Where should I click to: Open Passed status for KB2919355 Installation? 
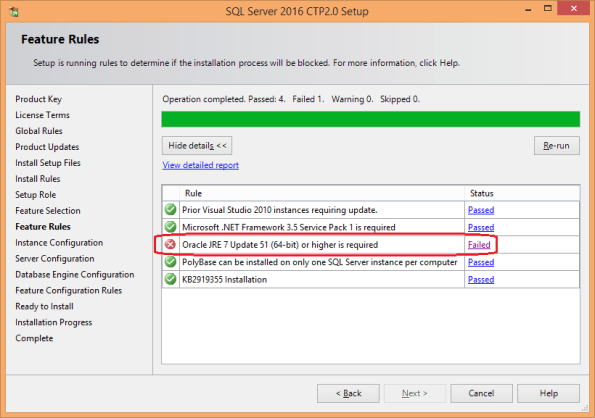click(x=481, y=280)
